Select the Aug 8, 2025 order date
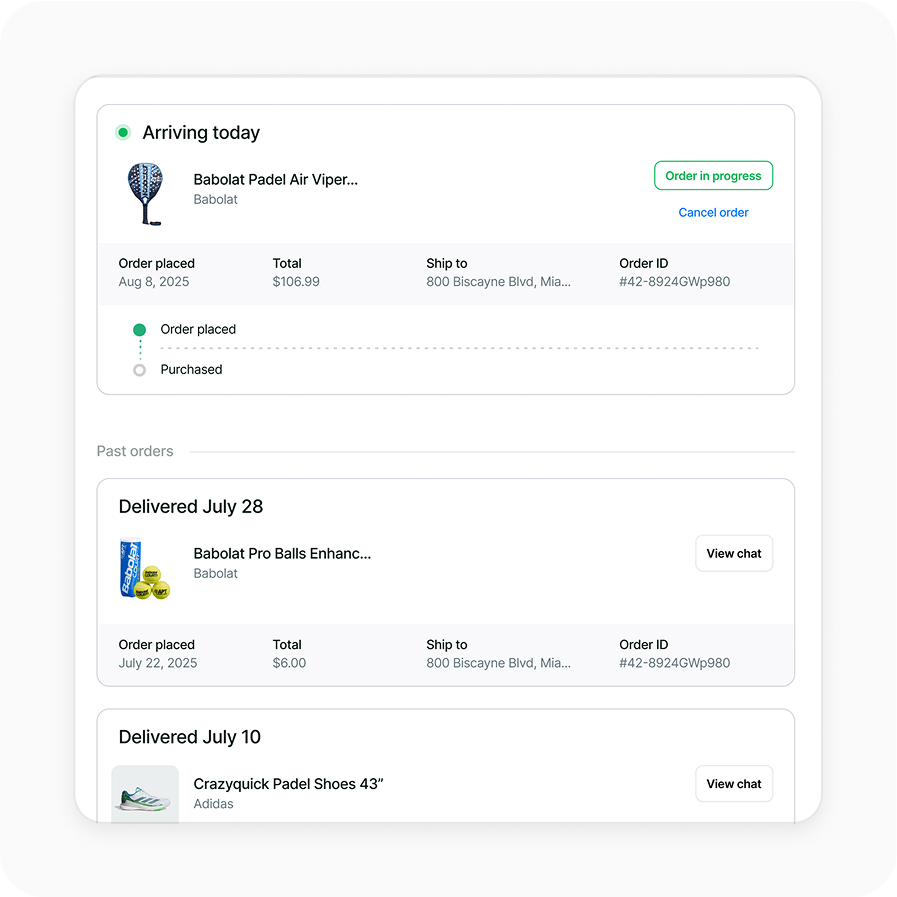 coord(153,282)
